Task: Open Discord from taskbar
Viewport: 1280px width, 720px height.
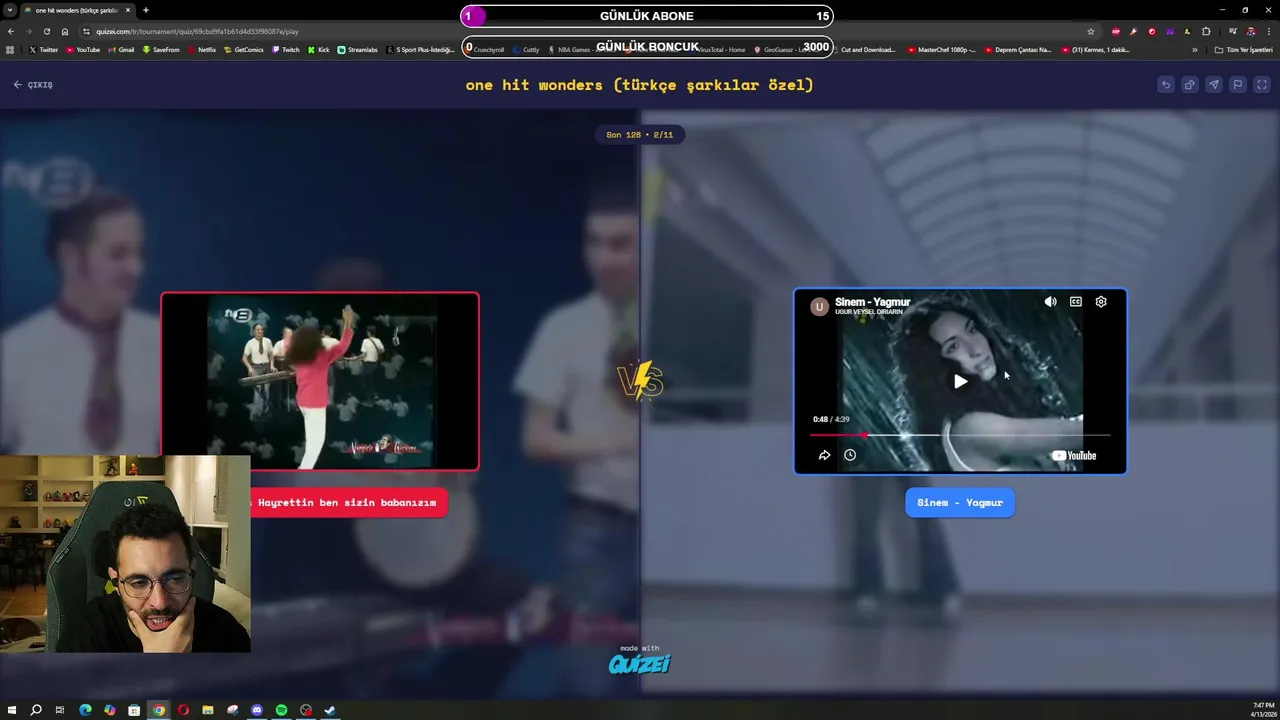Action: point(257,710)
